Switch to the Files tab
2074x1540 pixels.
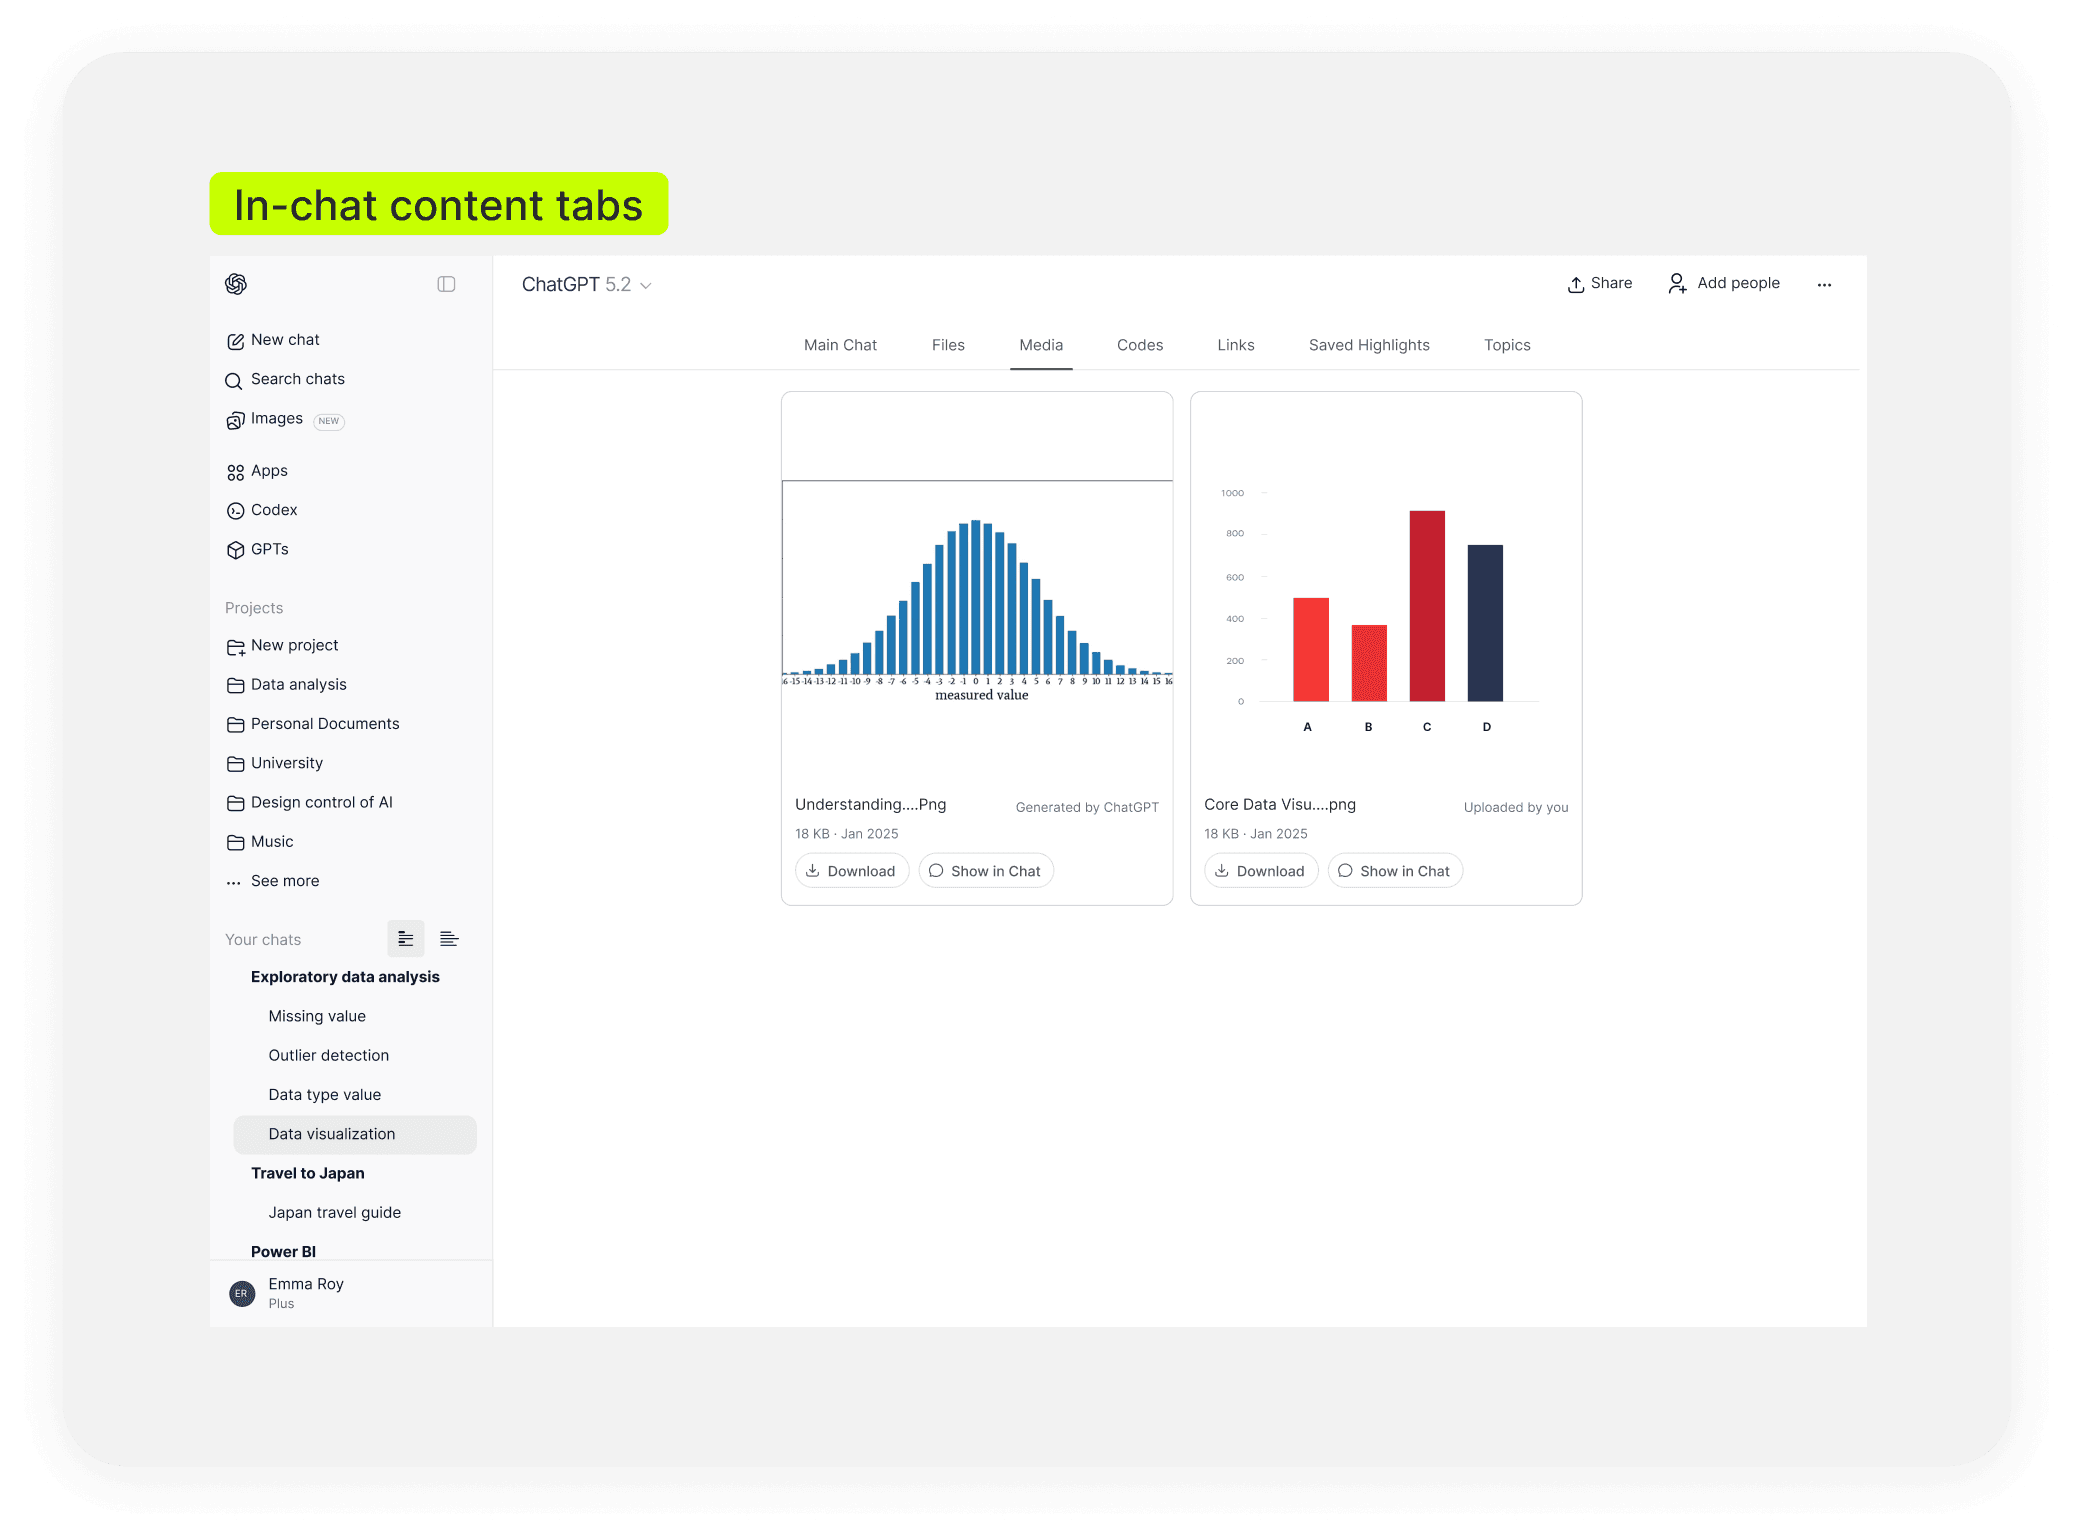click(x=947, y=345)
